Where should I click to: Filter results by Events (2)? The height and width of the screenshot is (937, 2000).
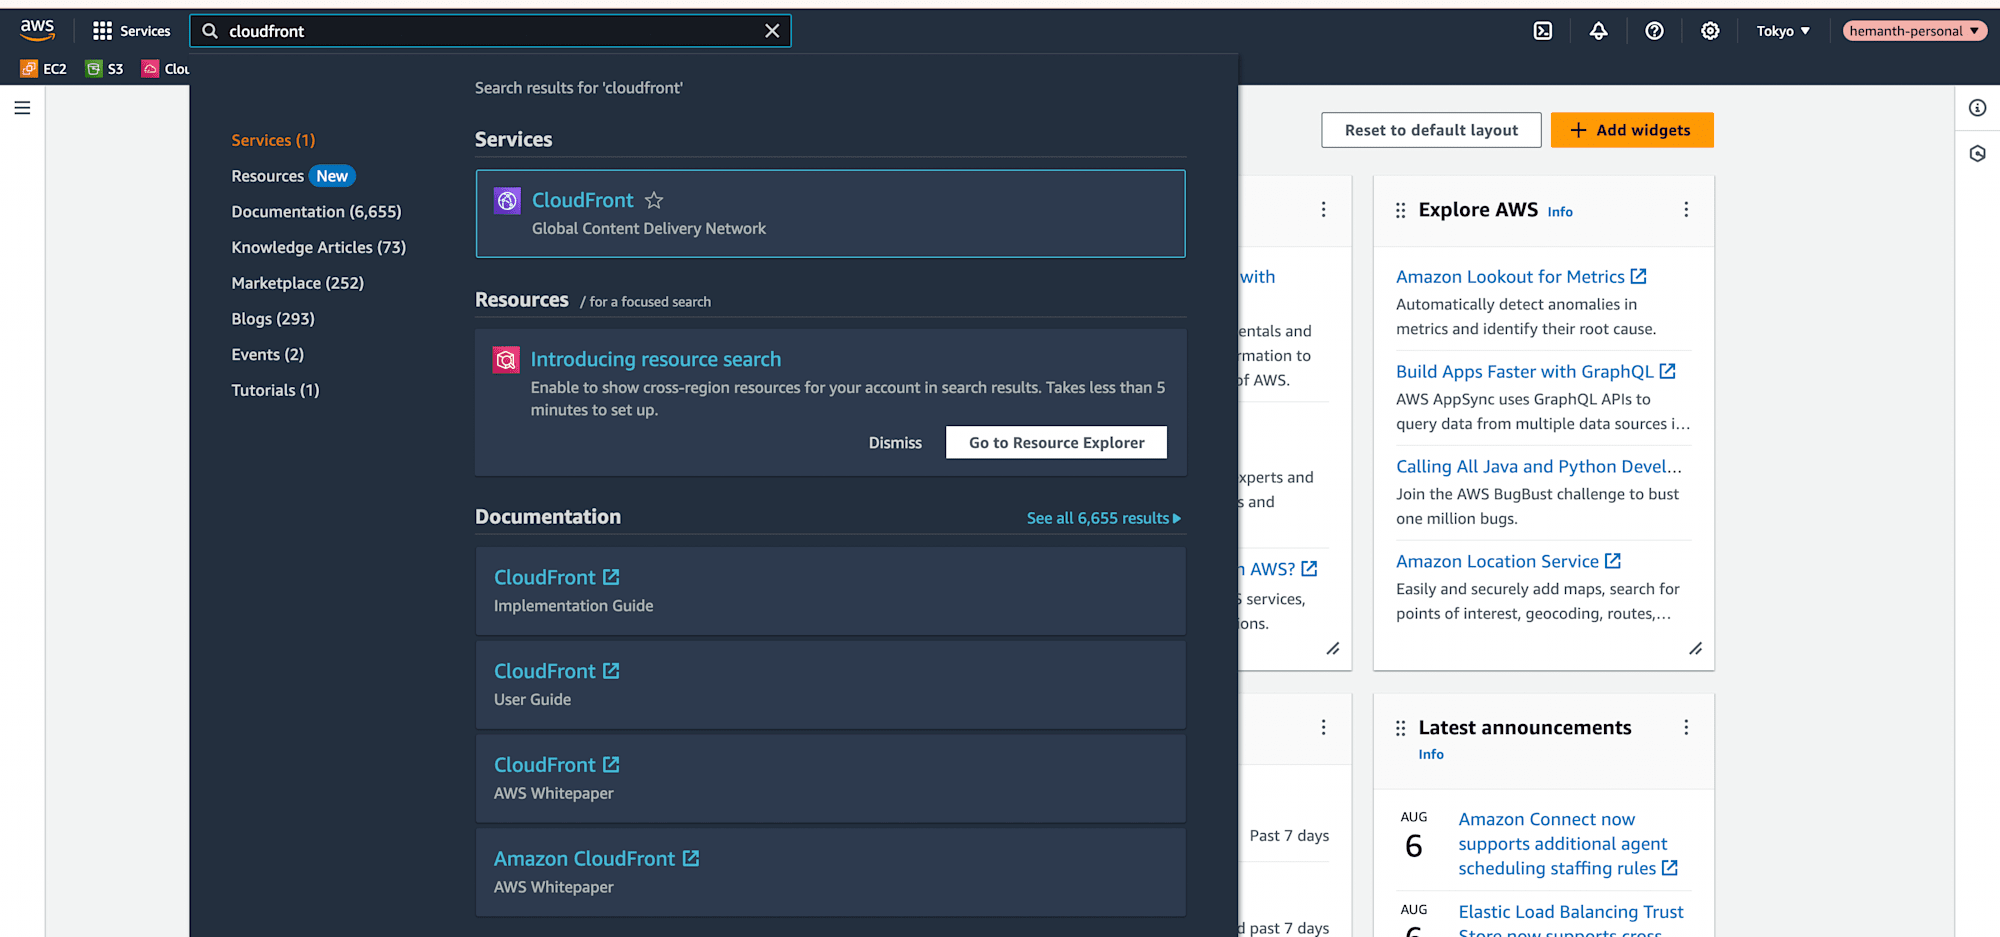click(267, 355)
